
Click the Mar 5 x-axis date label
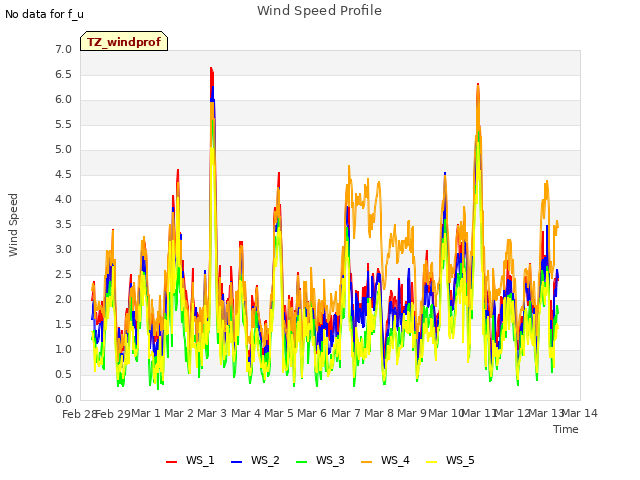279,413
